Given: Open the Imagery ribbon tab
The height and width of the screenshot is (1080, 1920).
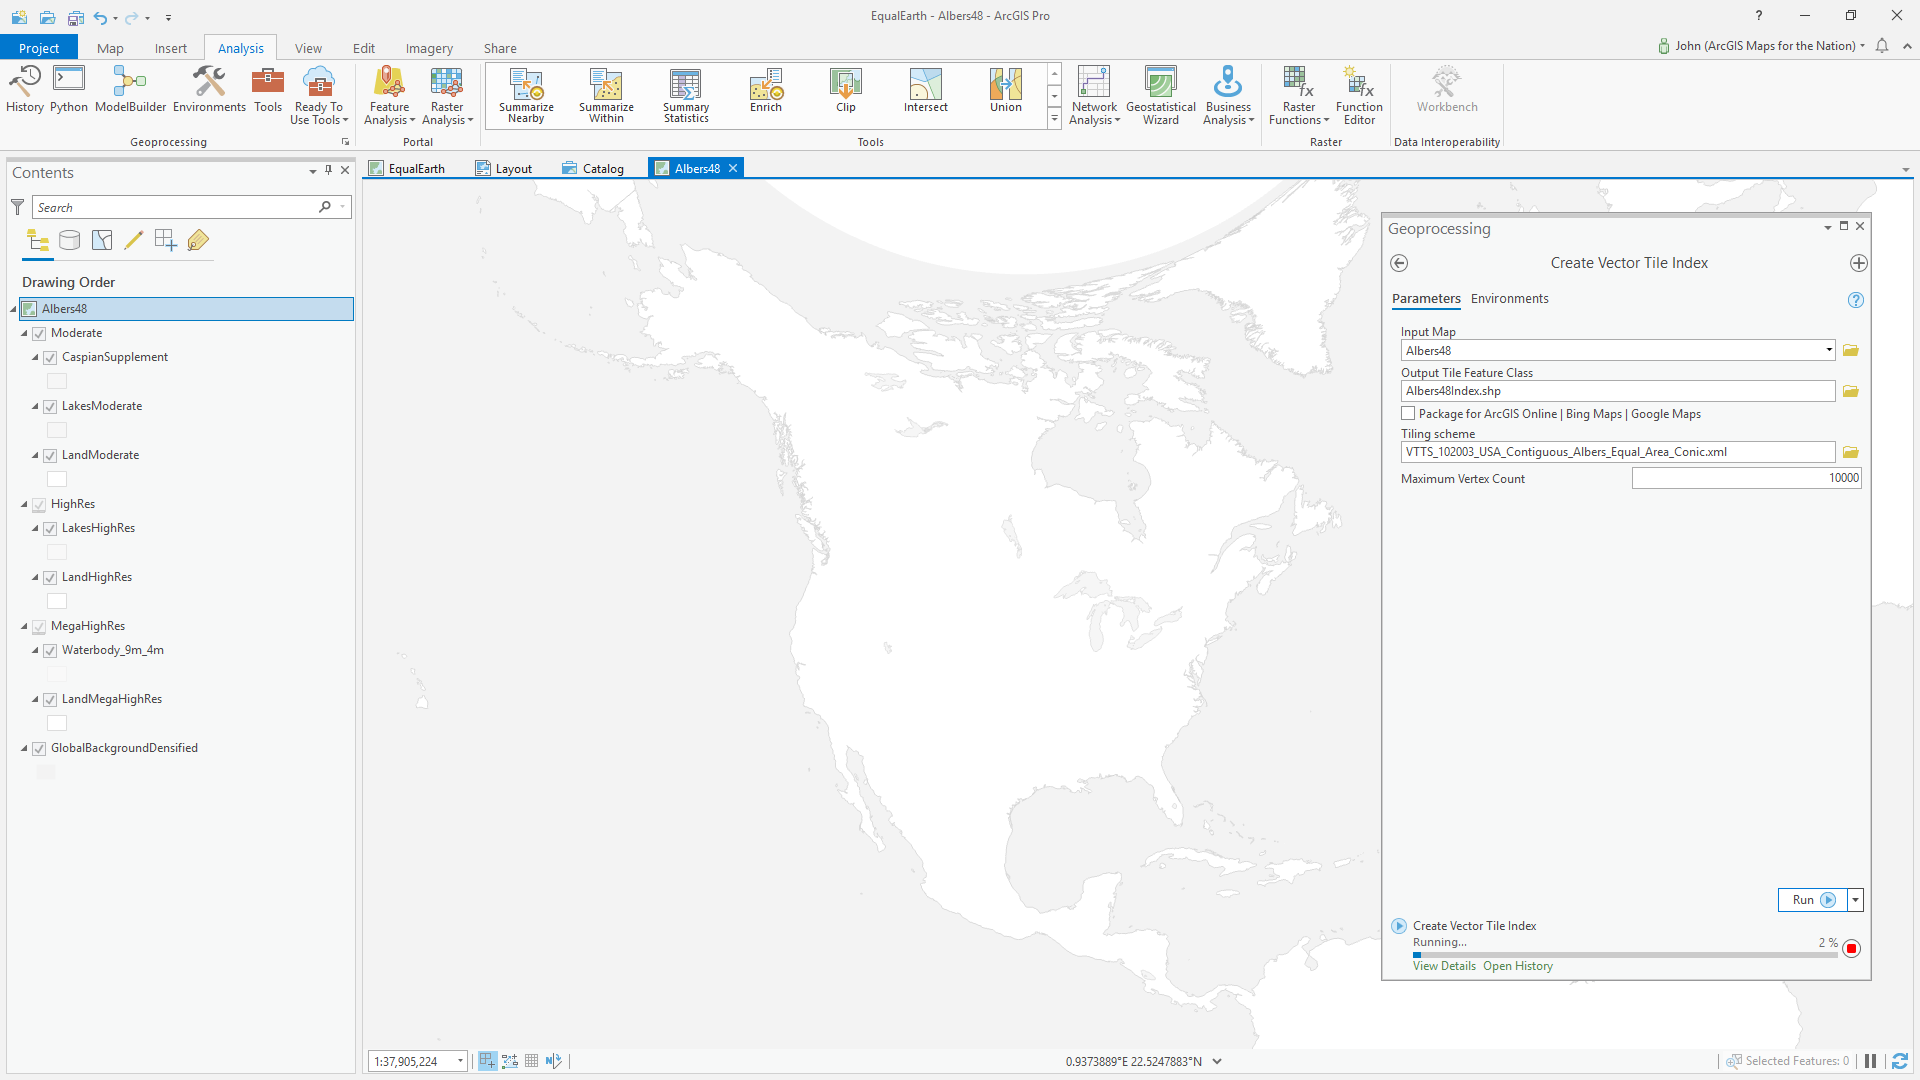Looking at the screenshot, I should pos(429,48).
